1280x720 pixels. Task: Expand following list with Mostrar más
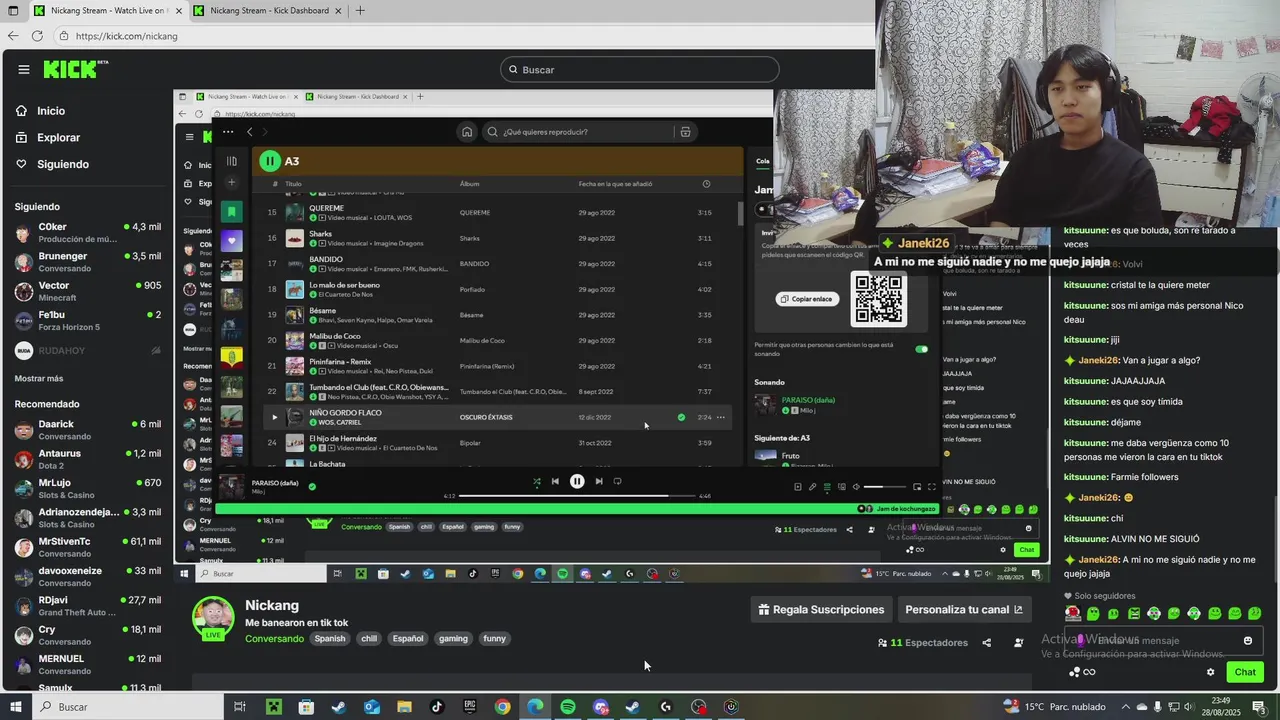click(x=39, y=378)
